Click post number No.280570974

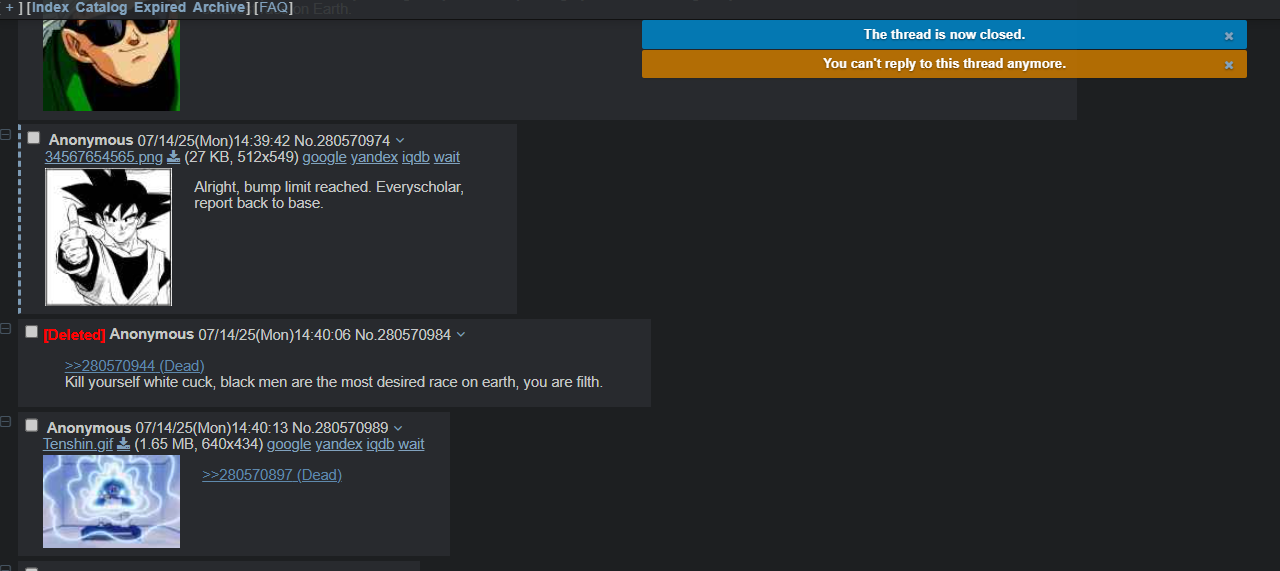pos(342,140)
